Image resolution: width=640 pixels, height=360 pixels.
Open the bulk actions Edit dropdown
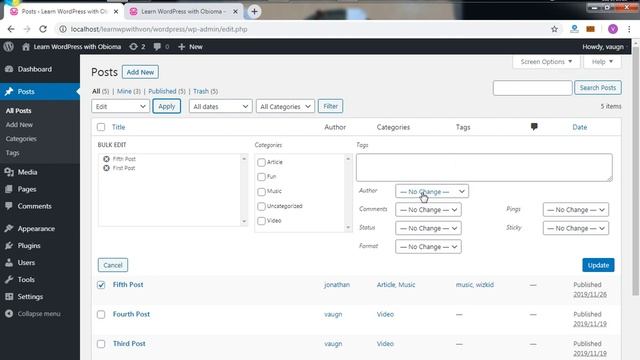[120, 106]
